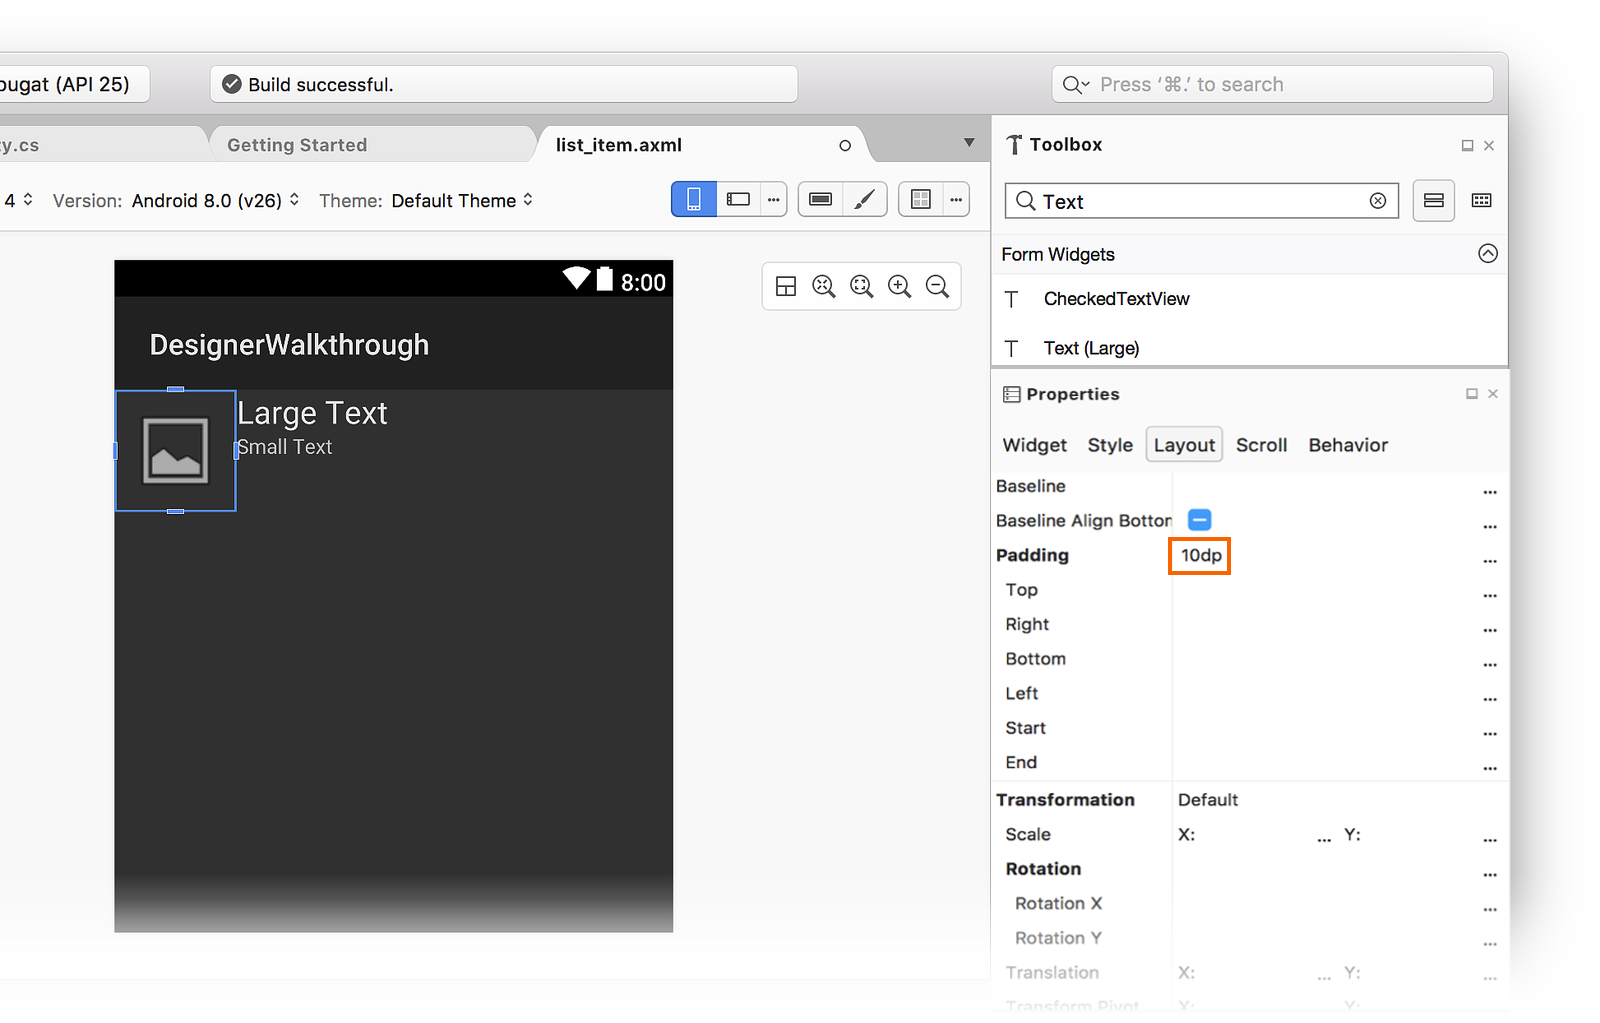Viewport: 1600px width, 1023px height.
Task: Open the Theme dropdown
Action: coord(462,200)
